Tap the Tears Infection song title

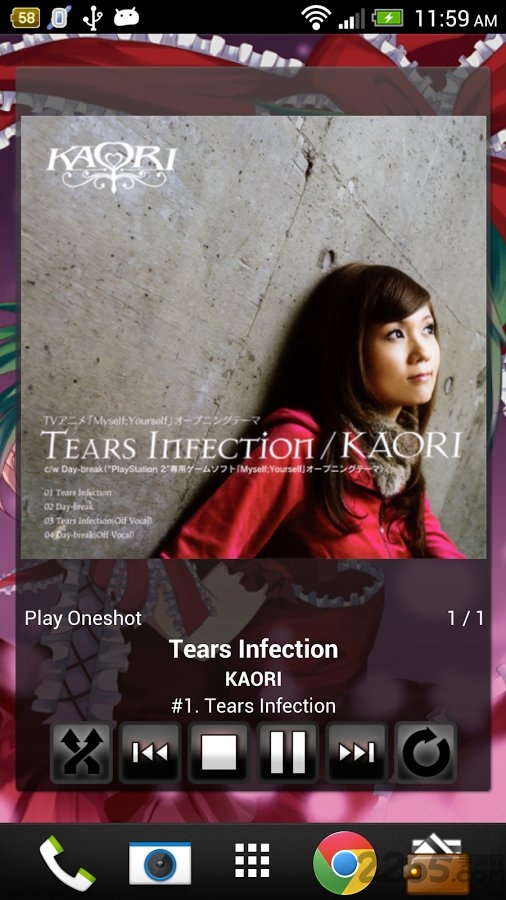pyautogui.click(x=253, y=649)
